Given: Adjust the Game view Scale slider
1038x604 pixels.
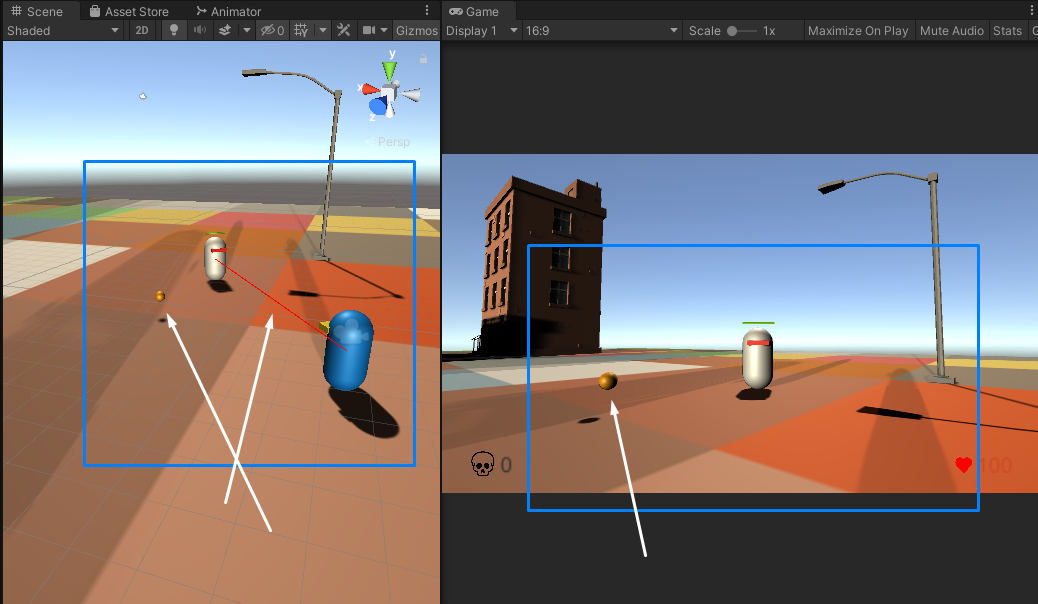Looking at the screenshot, I should click(x=742, y=30).
